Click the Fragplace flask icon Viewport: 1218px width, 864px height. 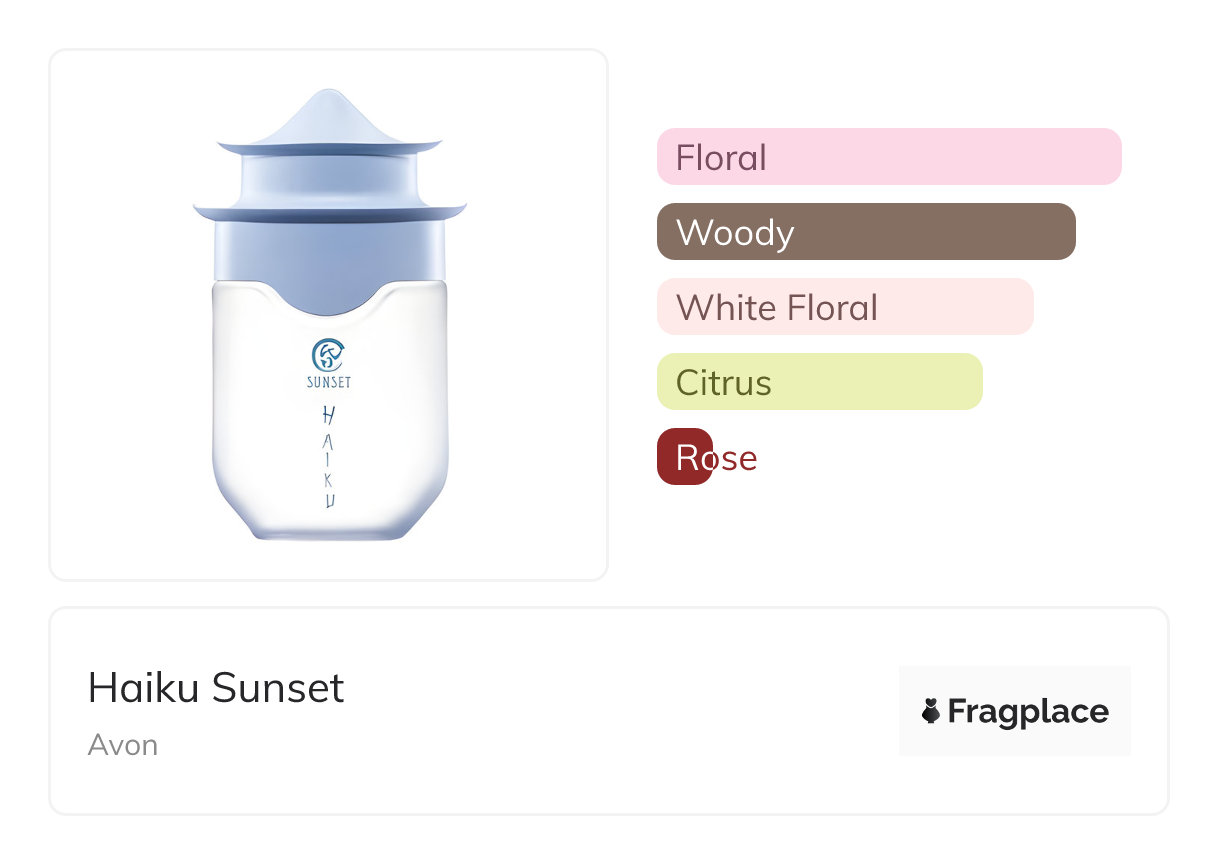(x=930, y=711)
